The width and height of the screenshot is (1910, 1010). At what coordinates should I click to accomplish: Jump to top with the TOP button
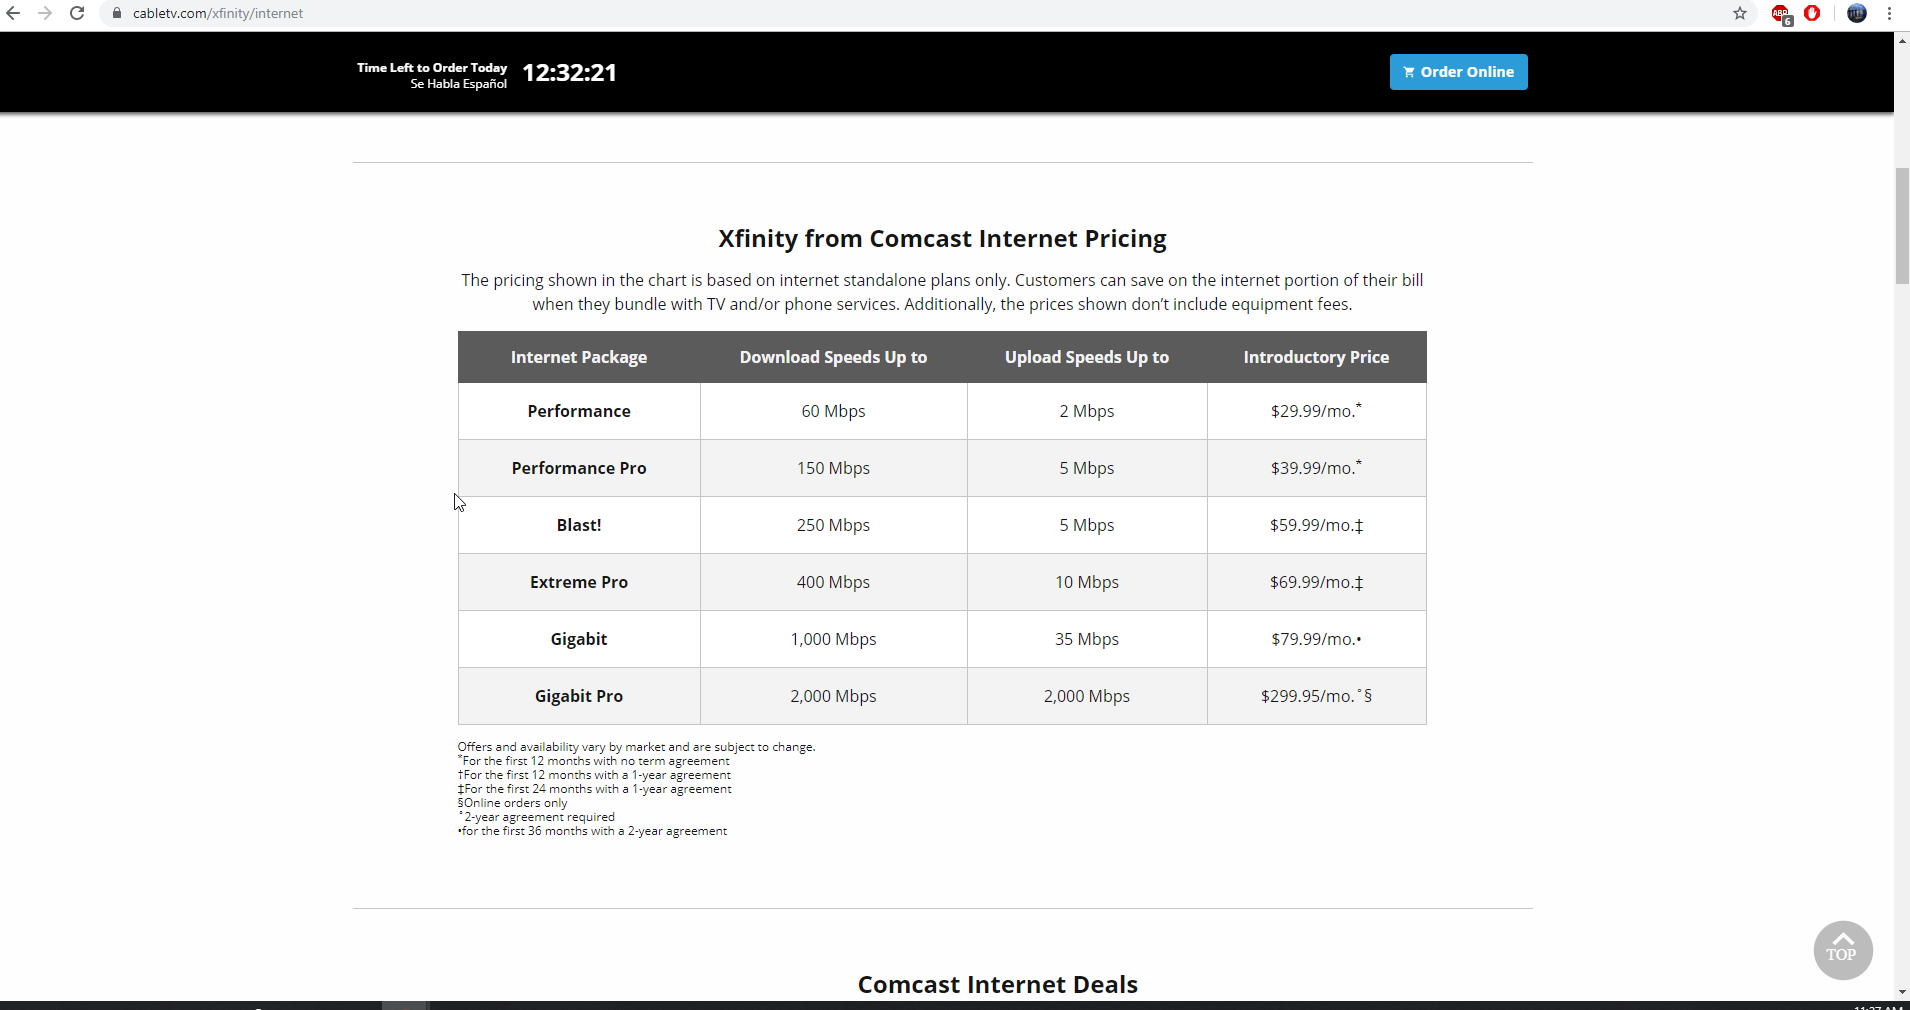[x=1842, y=950]
